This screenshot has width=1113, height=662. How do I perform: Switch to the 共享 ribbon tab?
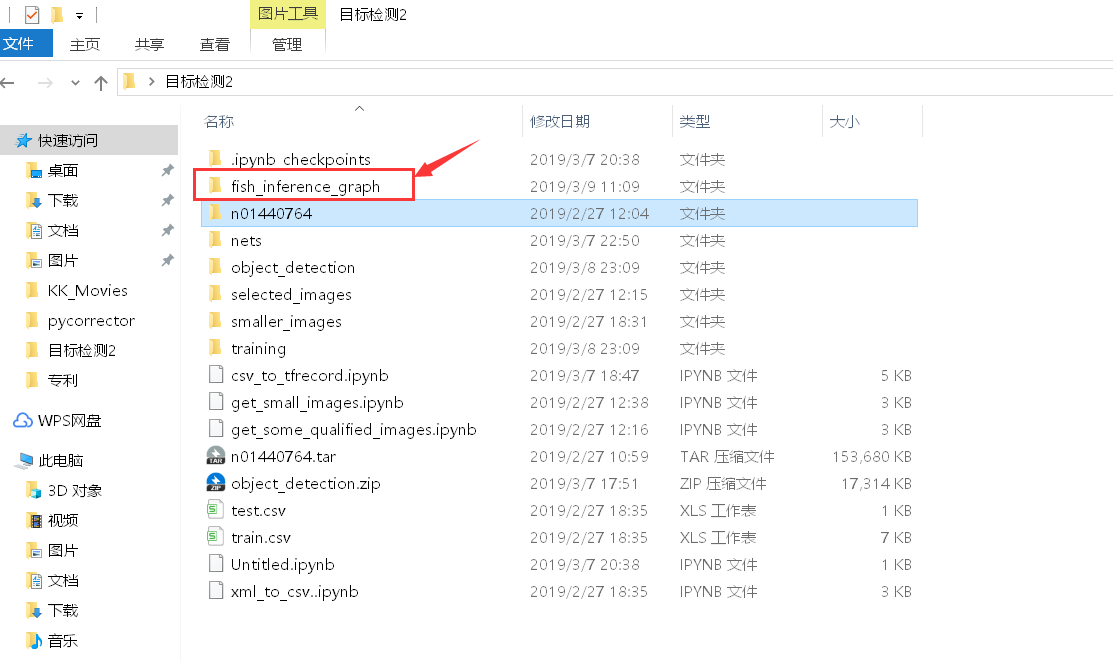click(150, 45)
